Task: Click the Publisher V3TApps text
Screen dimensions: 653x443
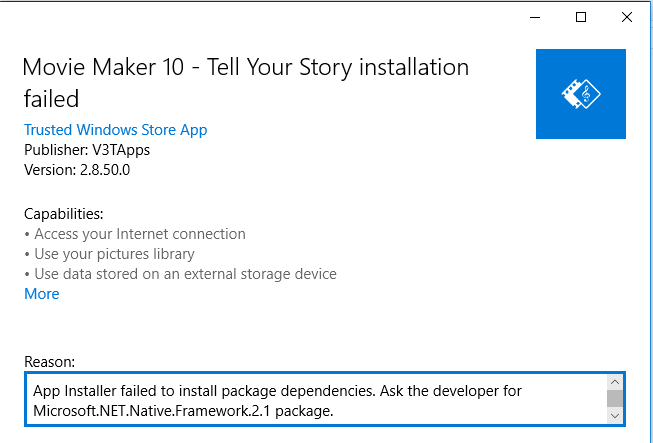Action: point(85,150)
